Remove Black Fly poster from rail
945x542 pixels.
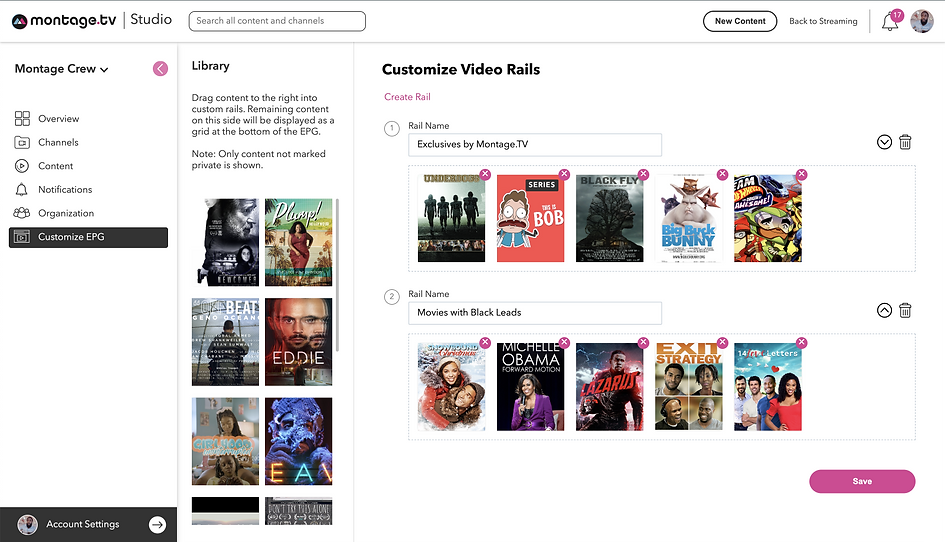[644, 174]
